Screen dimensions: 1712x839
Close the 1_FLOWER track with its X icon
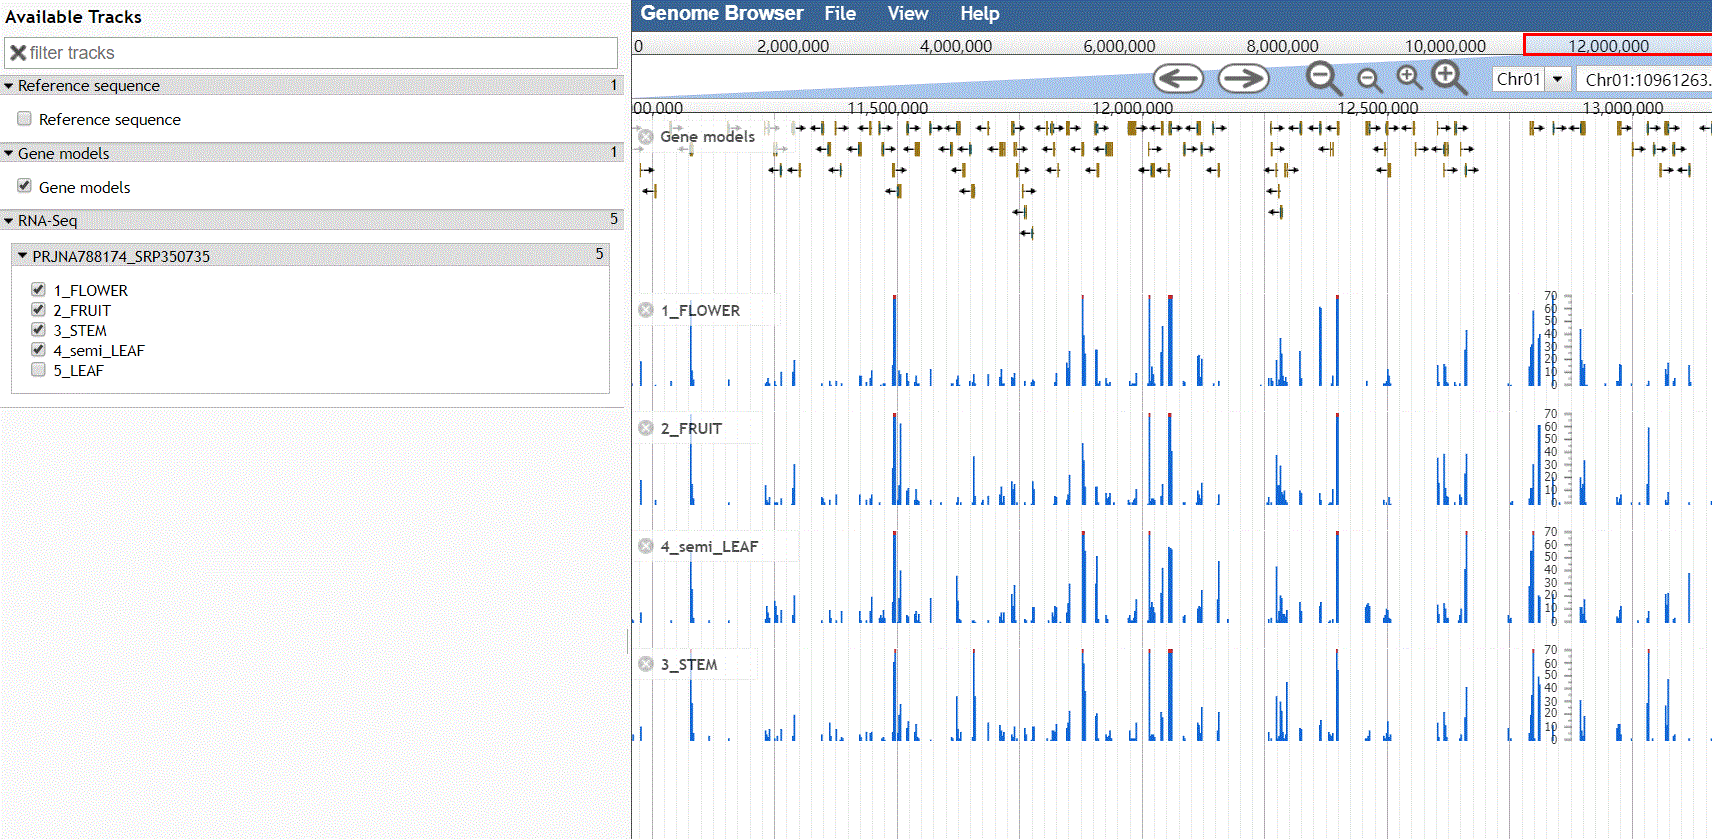coord(646,310)
